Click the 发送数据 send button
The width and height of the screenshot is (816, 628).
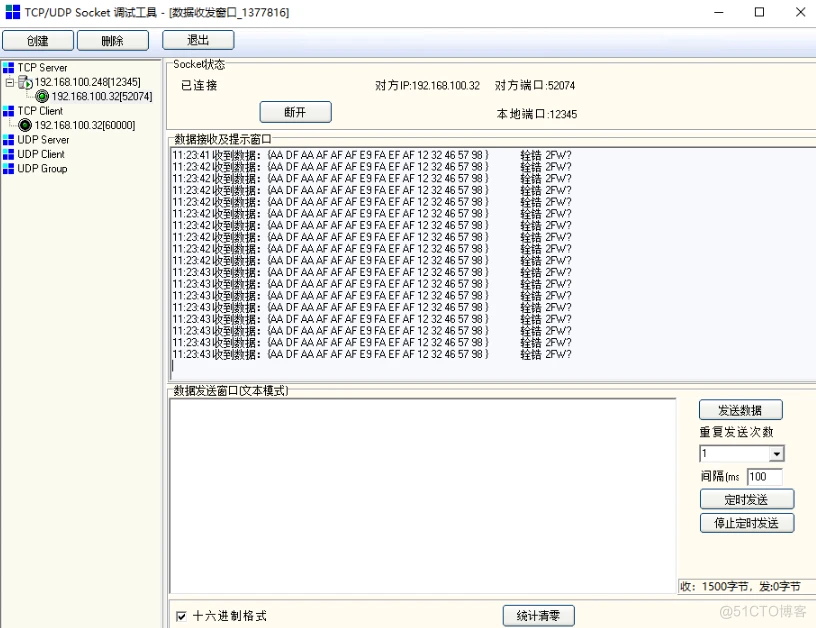pyautogui.click(x=740, y=409)
